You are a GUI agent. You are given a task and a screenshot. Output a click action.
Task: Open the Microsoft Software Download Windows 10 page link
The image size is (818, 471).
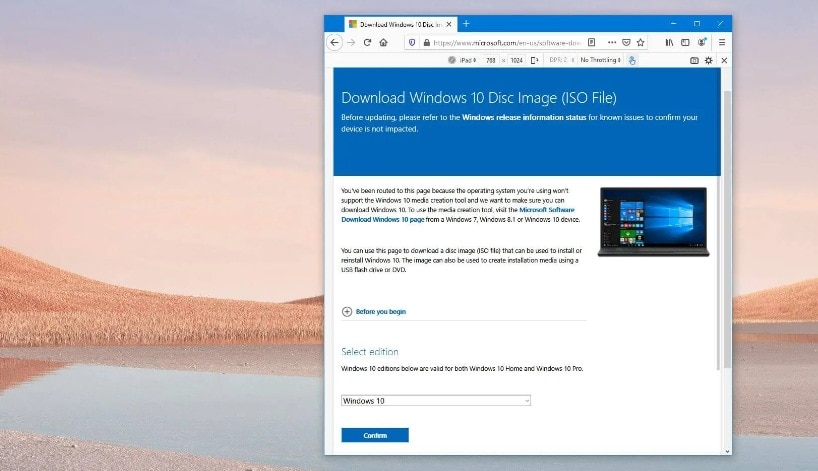(458, 215)
